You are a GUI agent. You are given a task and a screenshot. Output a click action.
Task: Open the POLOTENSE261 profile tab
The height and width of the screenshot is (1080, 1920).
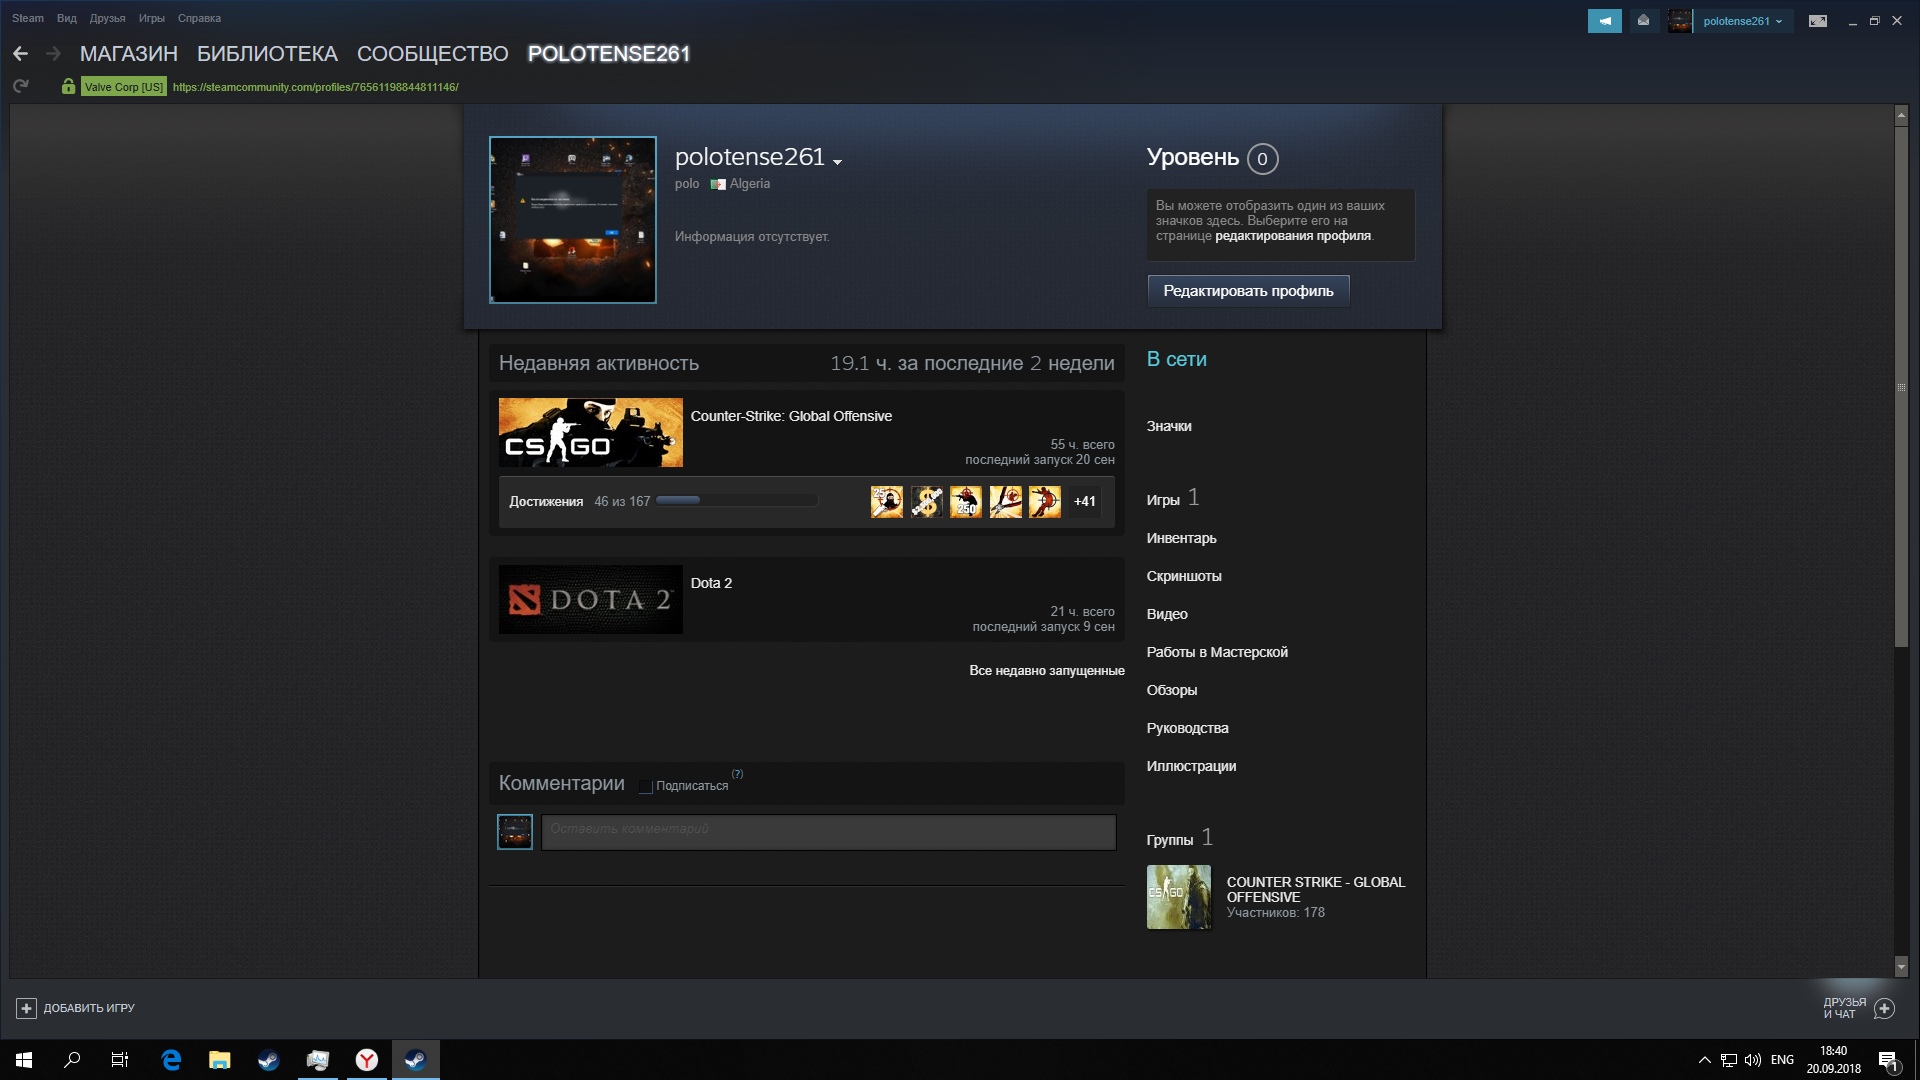point(609,54)
